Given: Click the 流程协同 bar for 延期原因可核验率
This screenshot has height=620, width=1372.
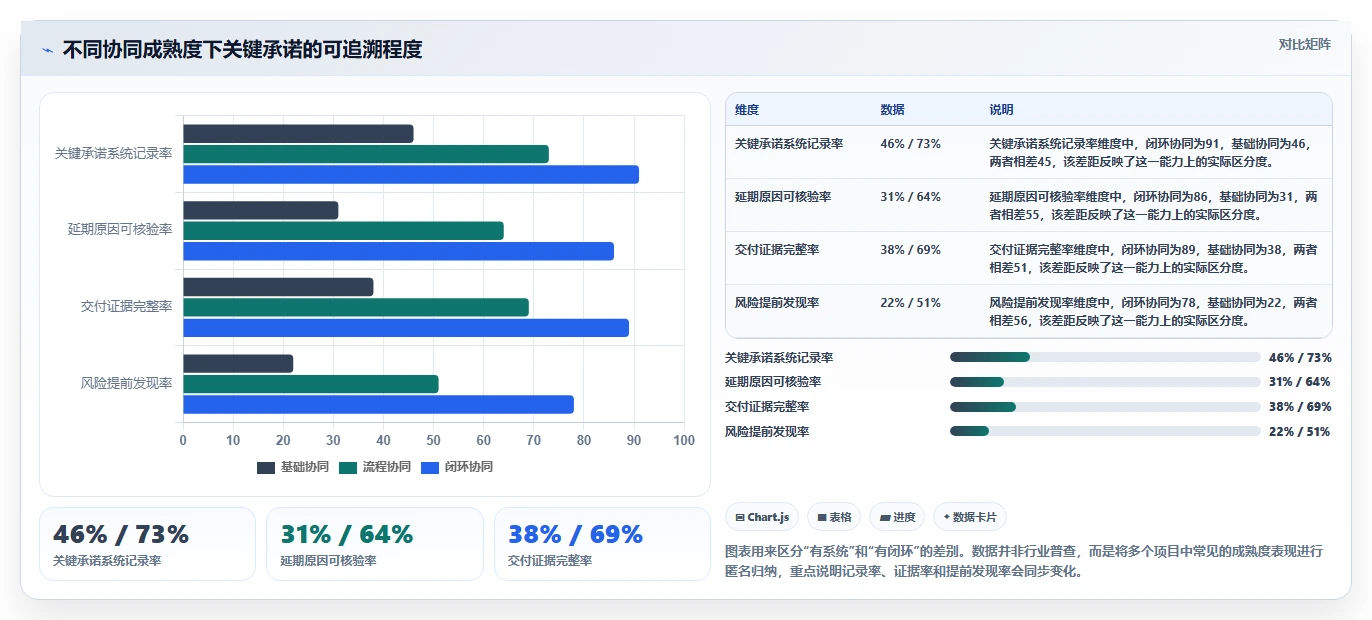Looking at the screenshot, I should coord(343,231).
